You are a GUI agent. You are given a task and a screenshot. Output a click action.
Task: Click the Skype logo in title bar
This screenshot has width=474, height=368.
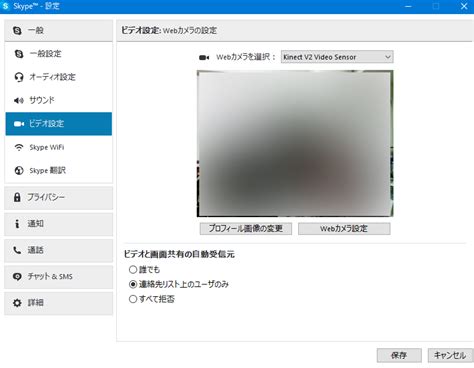[5, 6]
